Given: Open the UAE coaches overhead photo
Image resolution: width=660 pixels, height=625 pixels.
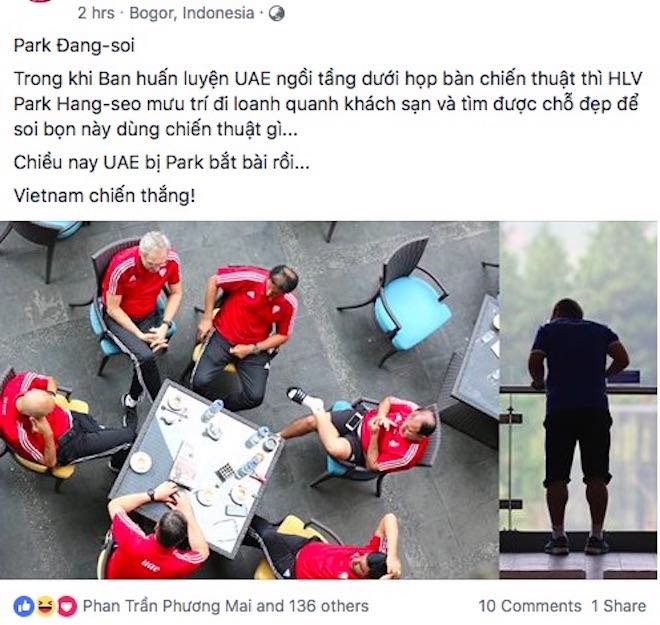Looking at the screenshot, I should click(249, 400).
